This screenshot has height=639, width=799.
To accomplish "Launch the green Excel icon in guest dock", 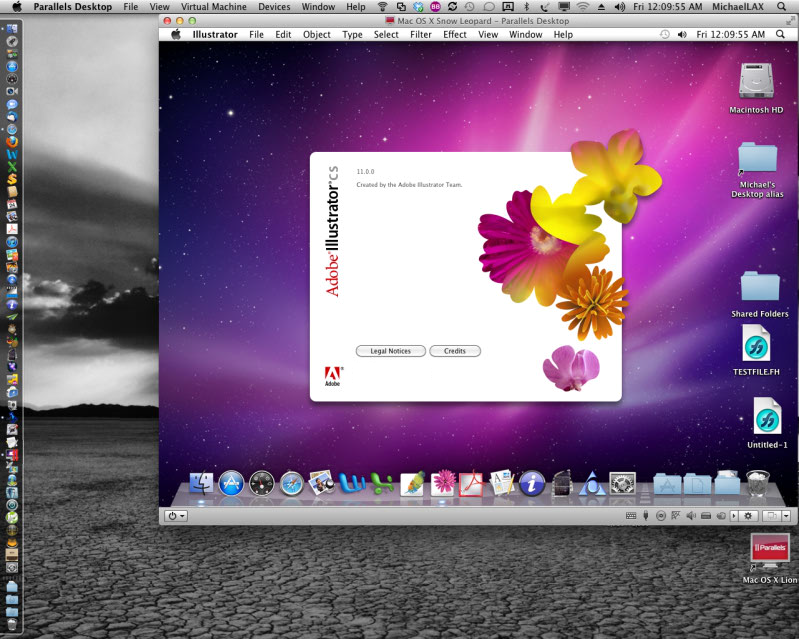I will pyautogui.click(x=382, y=484).
